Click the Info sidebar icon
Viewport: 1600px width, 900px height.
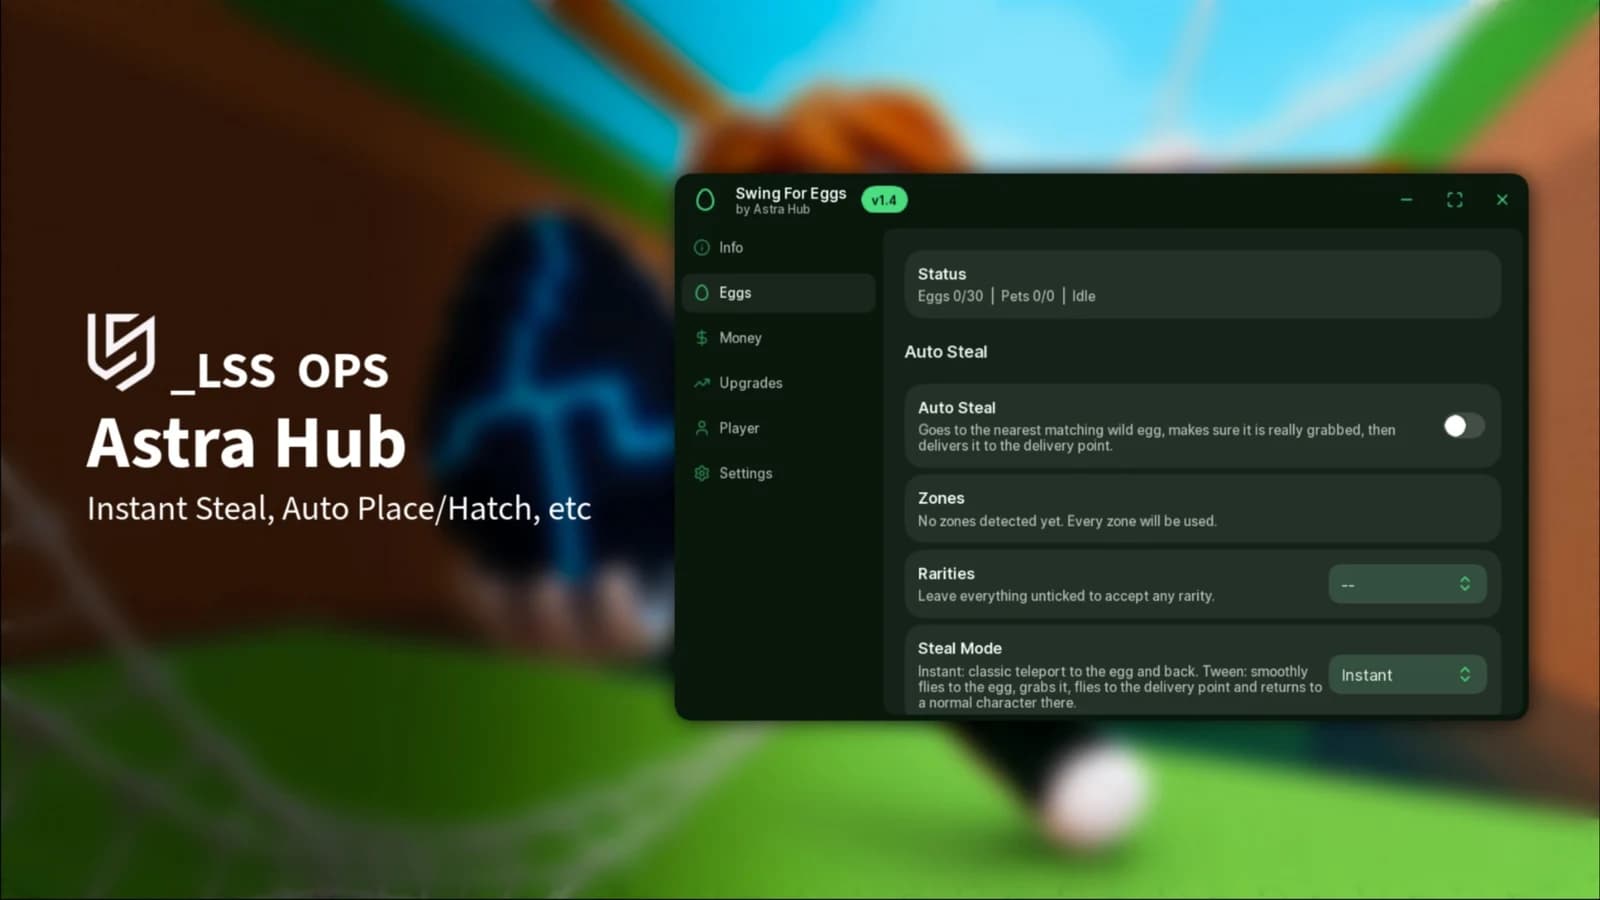pyautogui.click(x=702, y=247)
